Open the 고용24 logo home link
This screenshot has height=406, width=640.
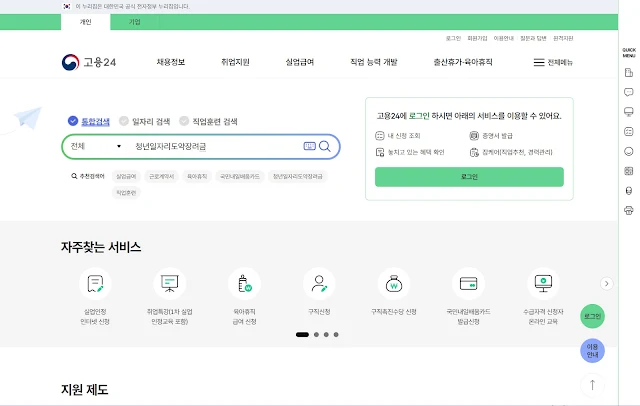coord(89,62)
